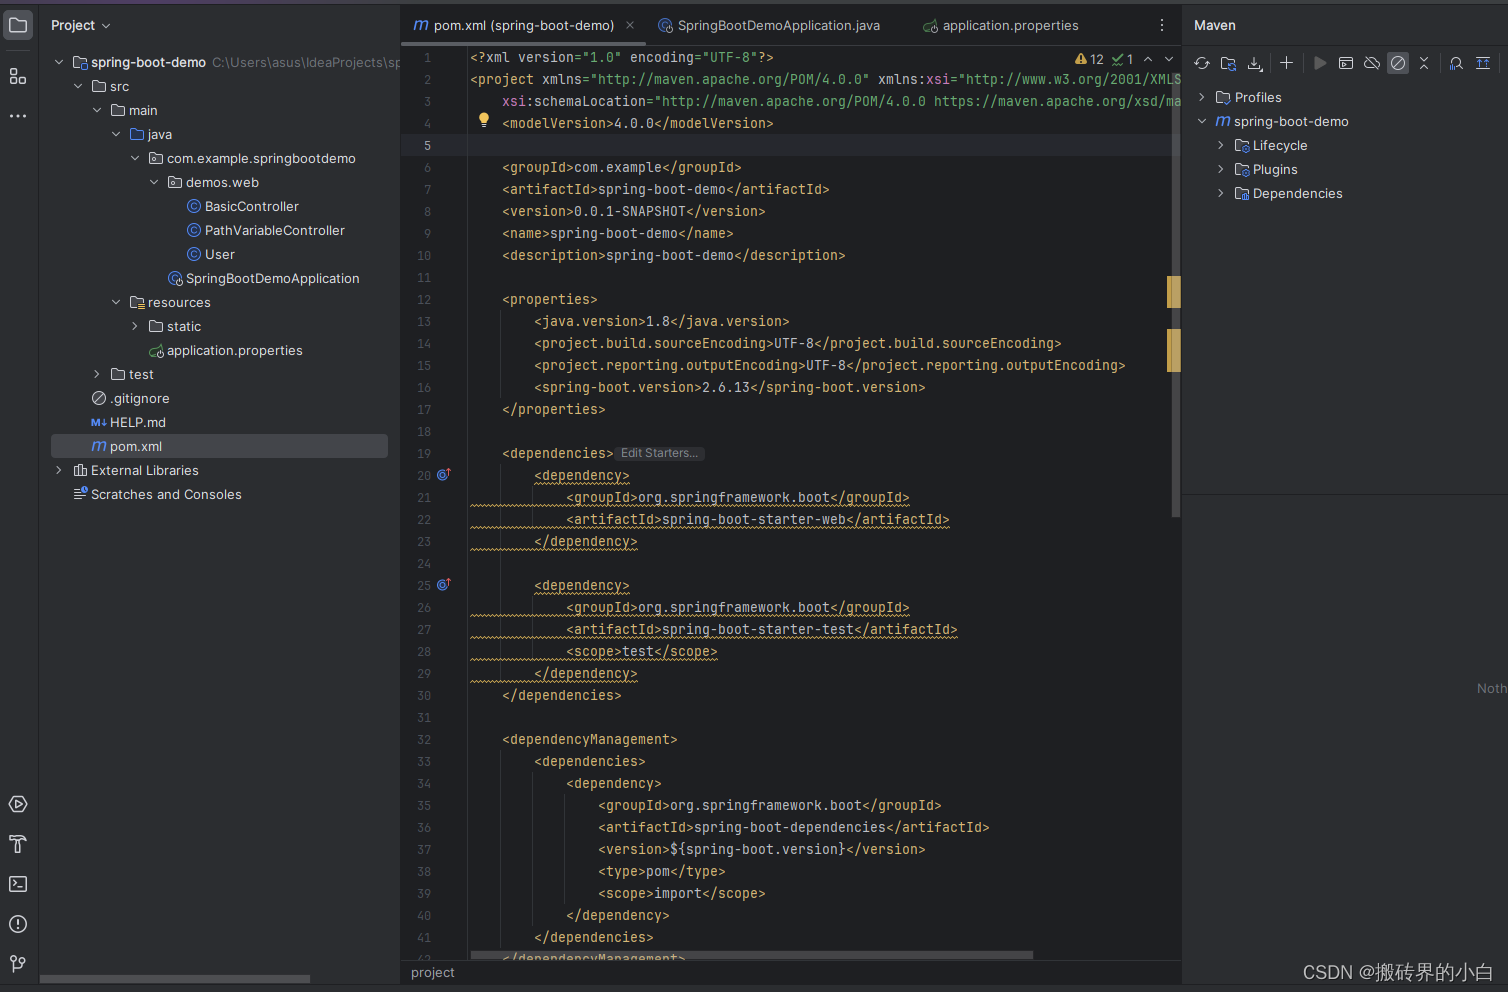Screen dimensions: 1508x992
Task: Expand Profiles in Maven panel
Action: point(1202,97)
